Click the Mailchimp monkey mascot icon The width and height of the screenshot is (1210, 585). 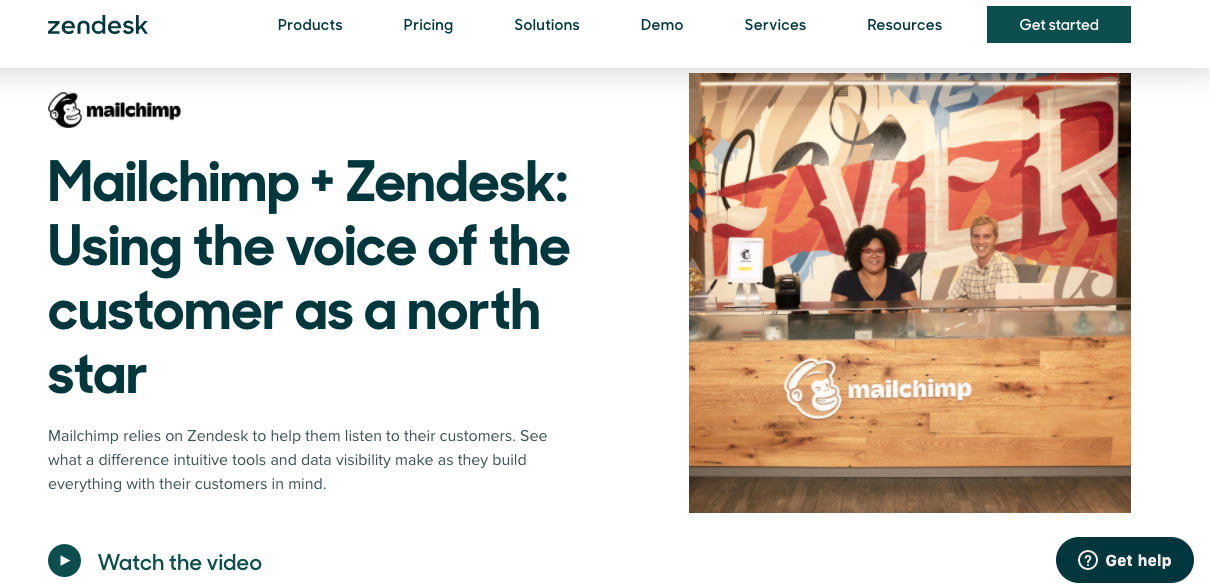66,110
